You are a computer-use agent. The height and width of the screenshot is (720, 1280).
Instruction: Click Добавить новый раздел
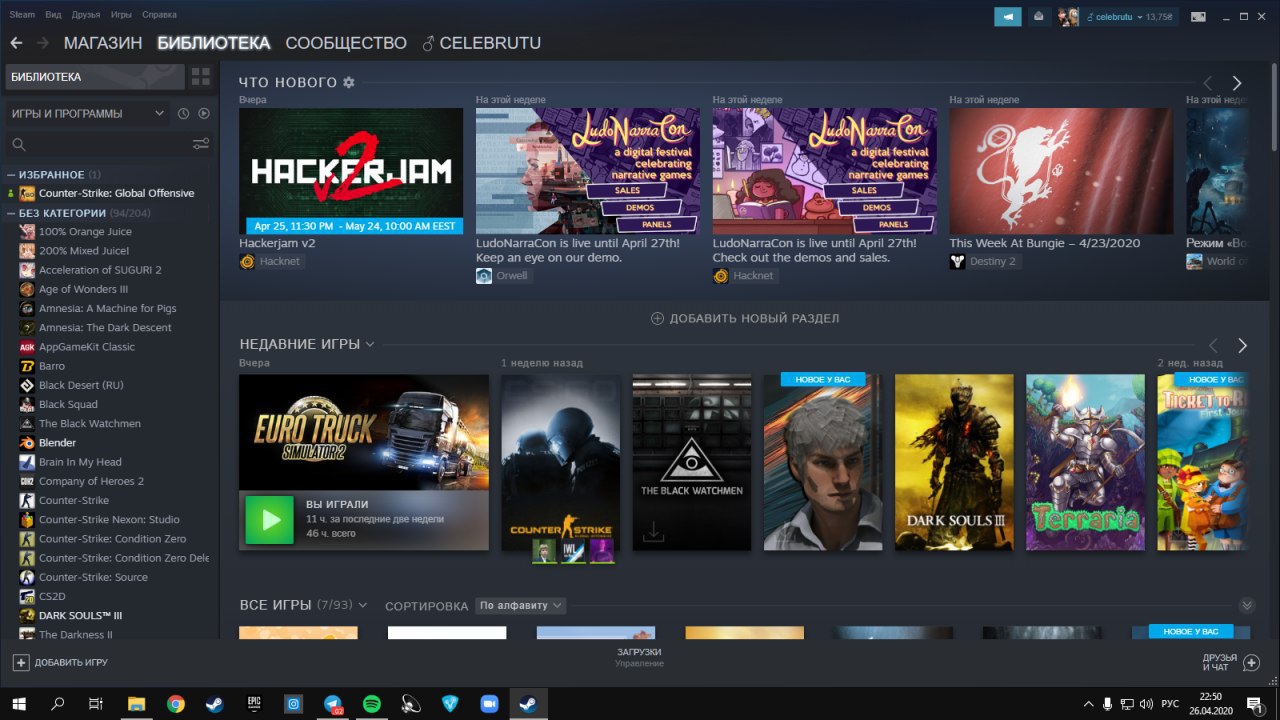coord(745,318)
